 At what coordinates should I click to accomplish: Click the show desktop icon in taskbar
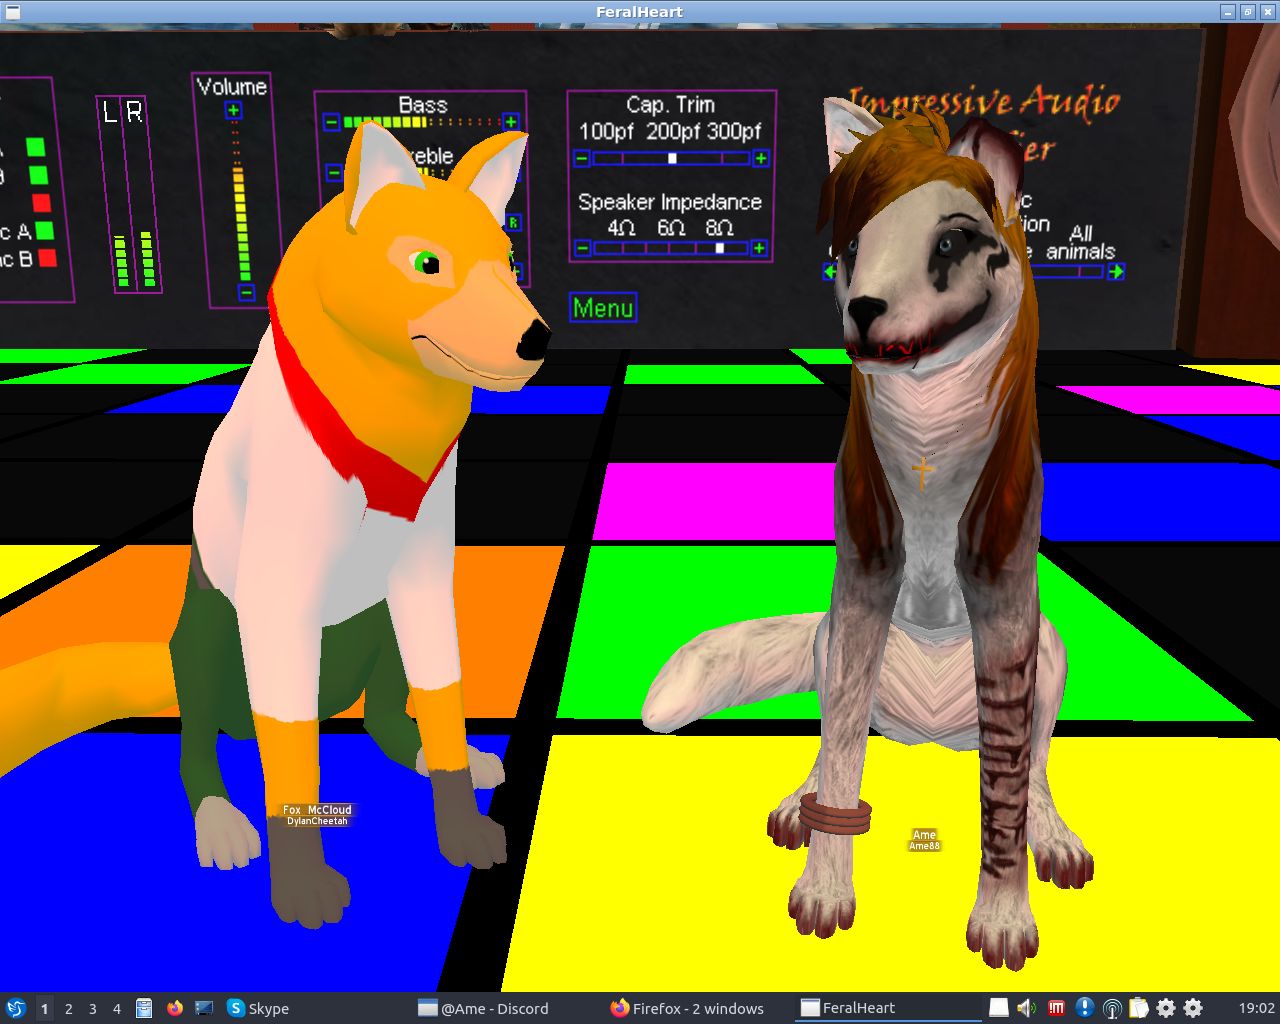tap(204, 1008)
